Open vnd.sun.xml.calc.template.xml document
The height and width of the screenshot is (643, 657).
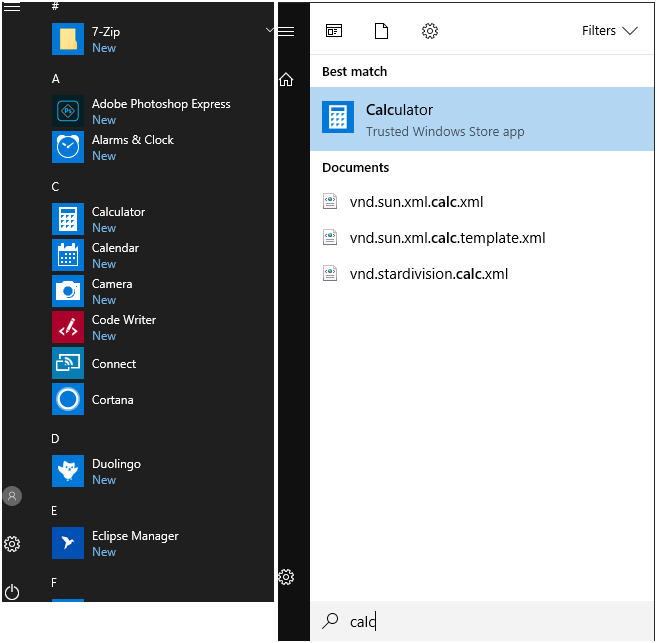(447, 238)
